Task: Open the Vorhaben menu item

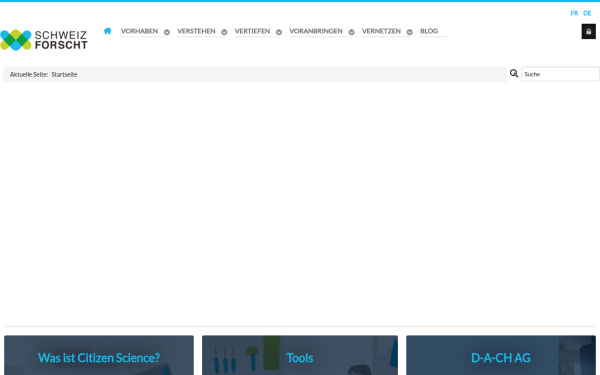Action: click(x=139, y=31)
